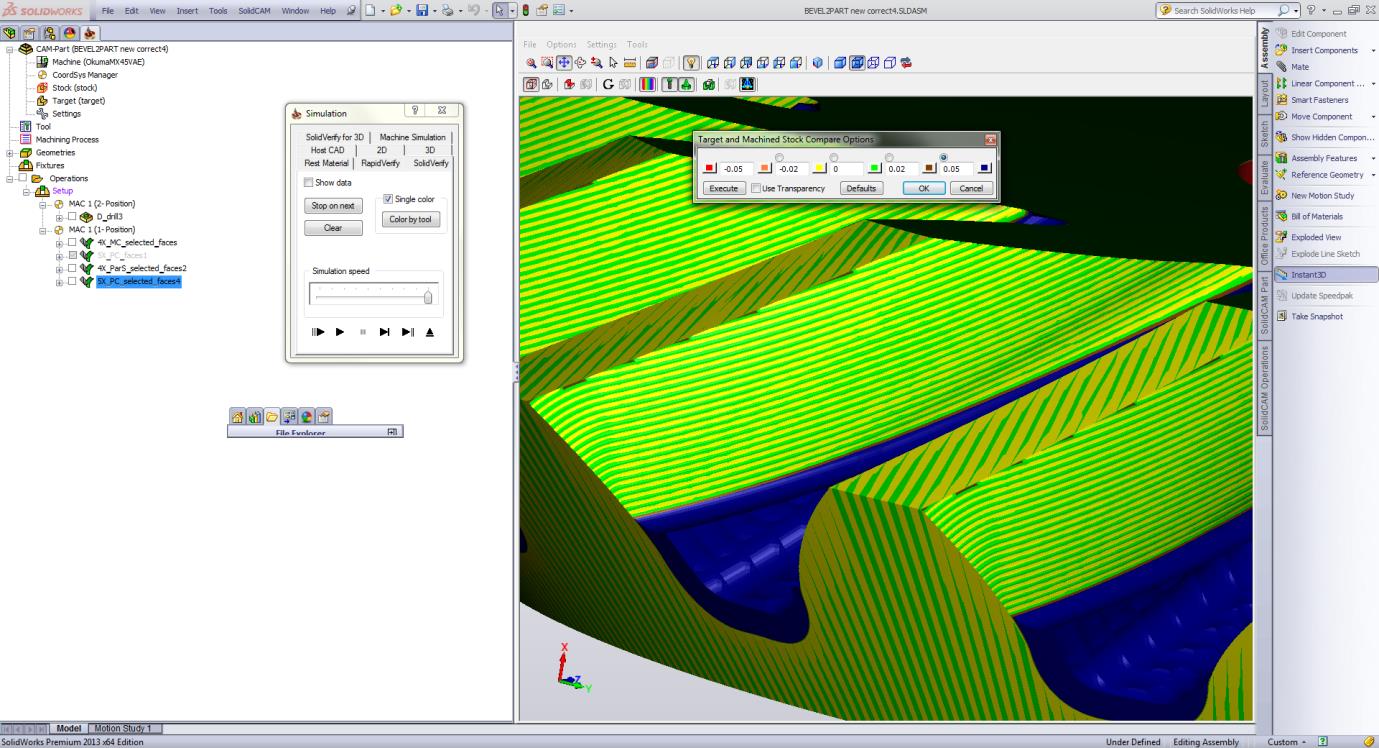Viewport: 1379px width, 748px height.
Task: Switch to the Machine Simulation tab
Action: coord(412,137)
